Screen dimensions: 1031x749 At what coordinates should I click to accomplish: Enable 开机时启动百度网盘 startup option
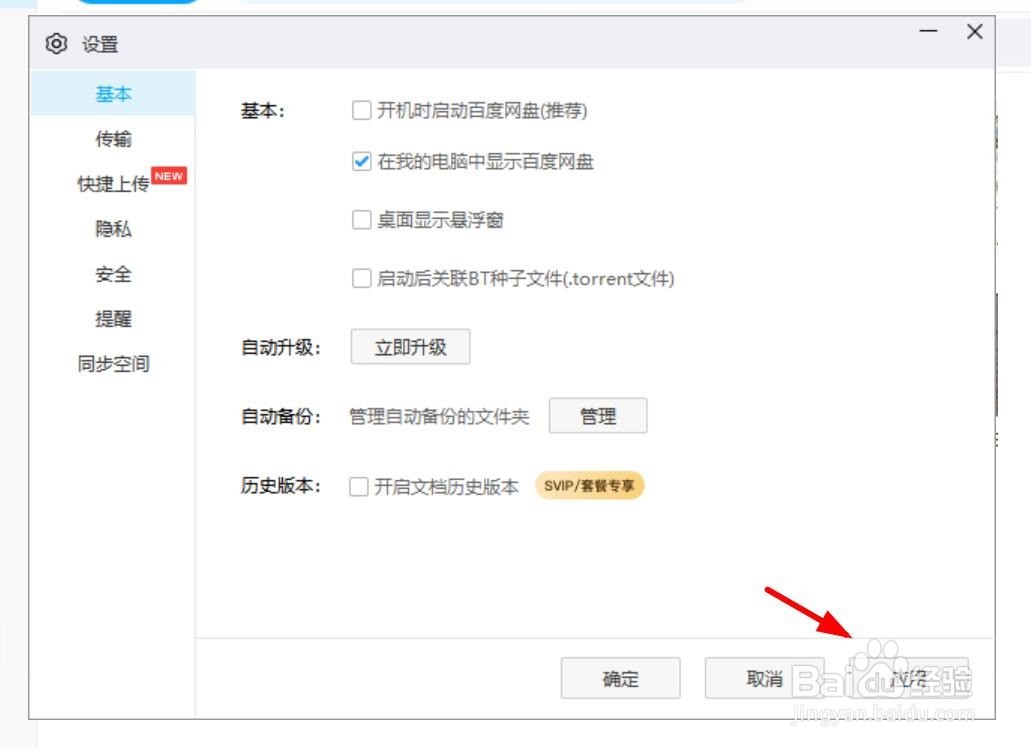[x=362, y=111]
